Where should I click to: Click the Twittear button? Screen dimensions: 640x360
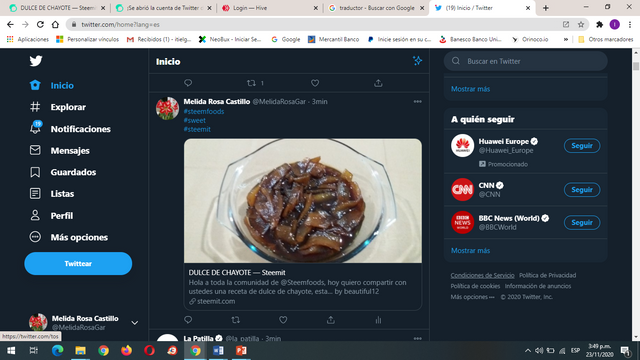point(78,263)
